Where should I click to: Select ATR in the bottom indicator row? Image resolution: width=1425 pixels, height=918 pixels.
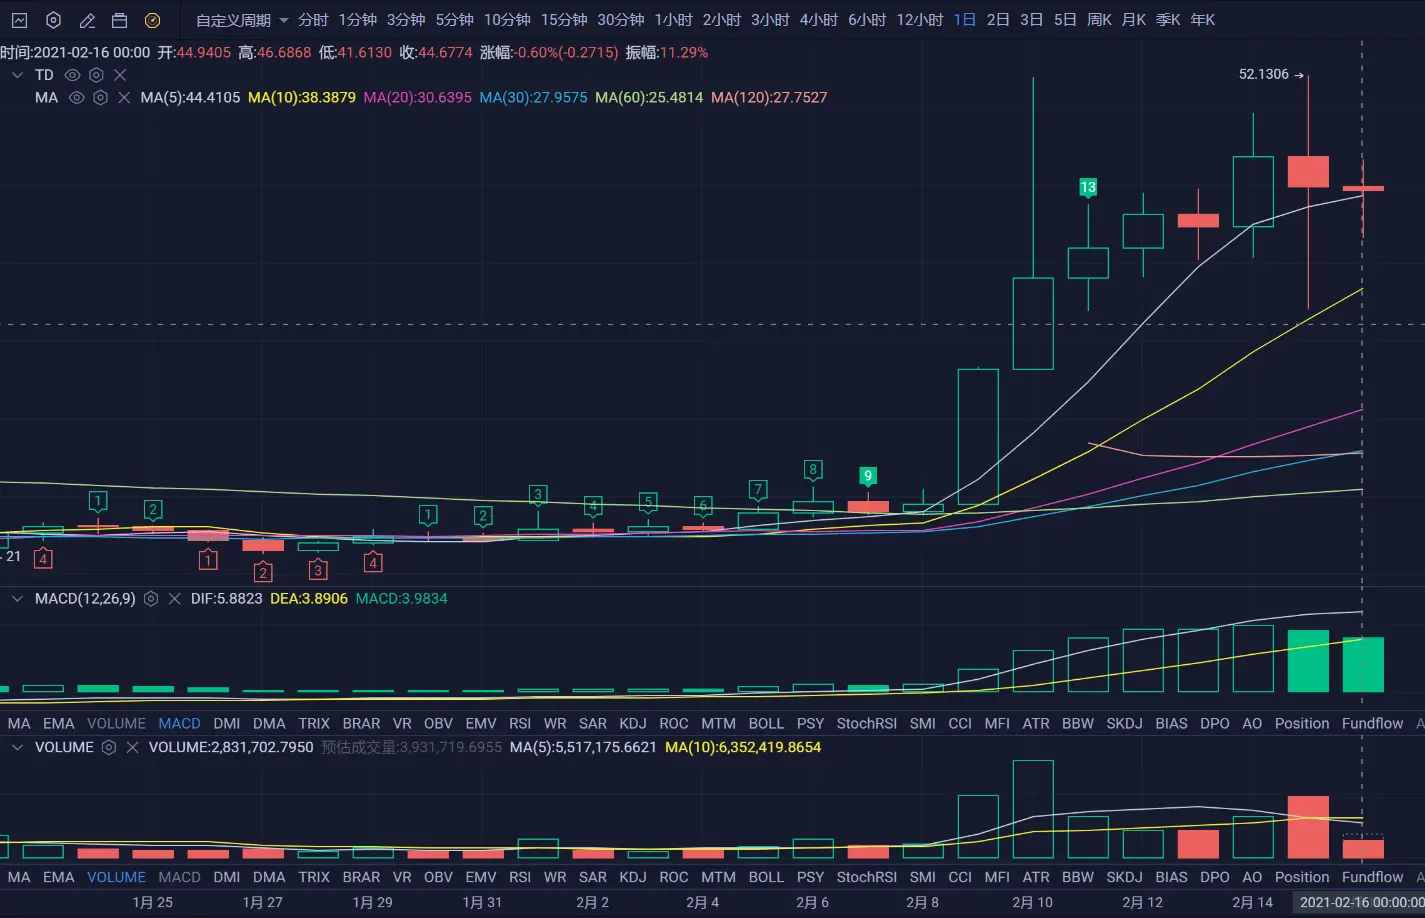click(x=1036, y=877)
